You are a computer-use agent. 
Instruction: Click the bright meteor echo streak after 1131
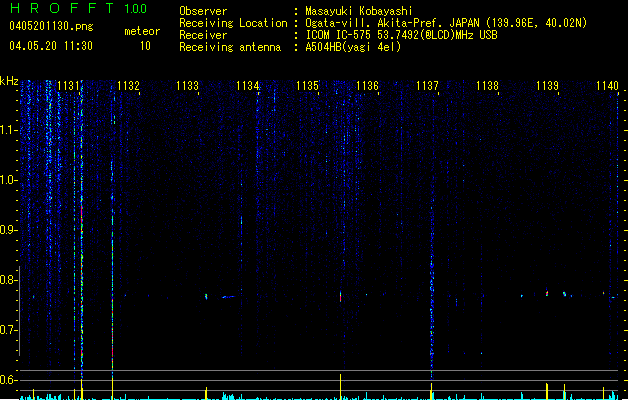point(82,231)
